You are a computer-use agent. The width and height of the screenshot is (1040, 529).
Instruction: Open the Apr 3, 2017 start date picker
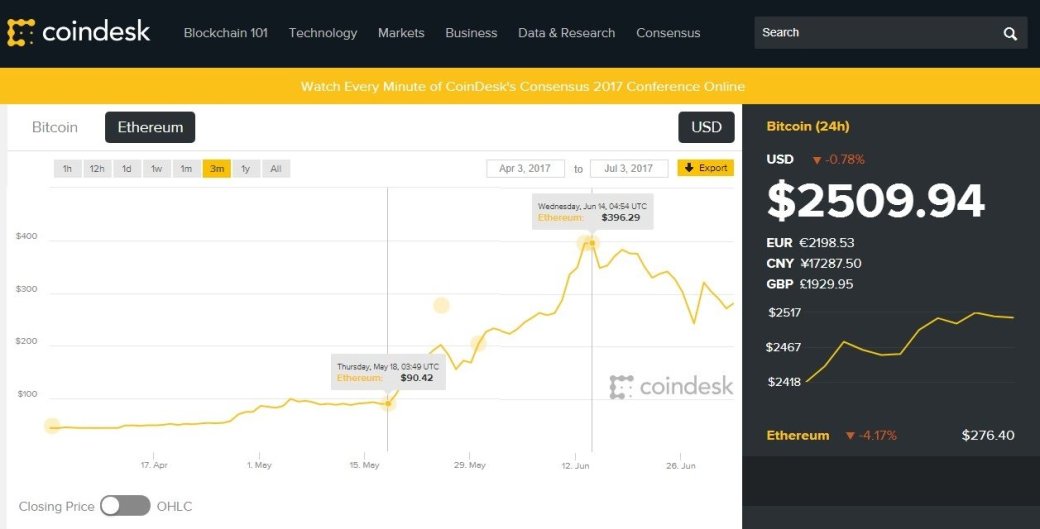click(525, 168)
